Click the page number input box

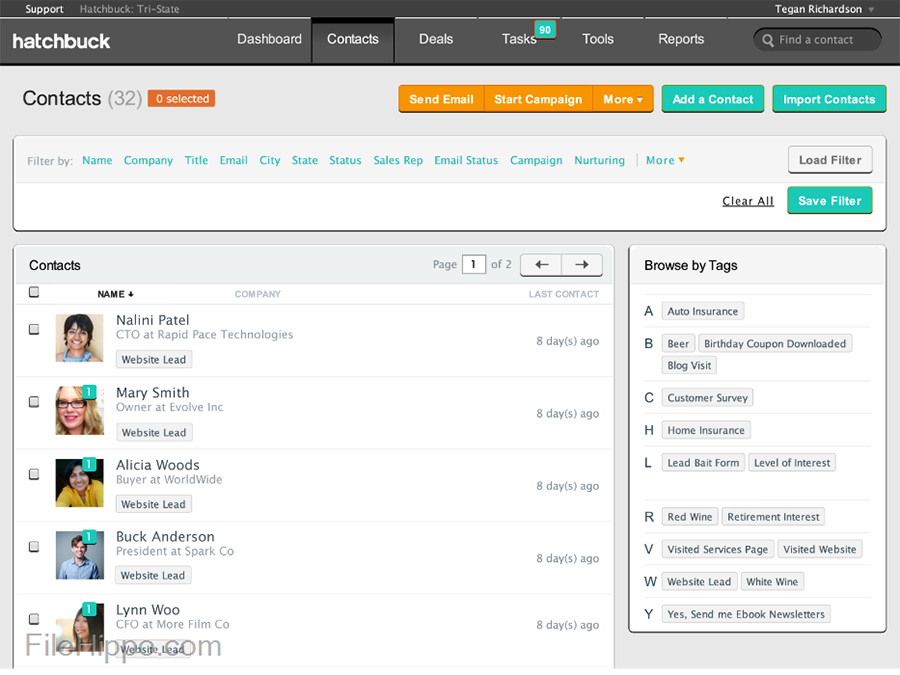tap(474, 265)
